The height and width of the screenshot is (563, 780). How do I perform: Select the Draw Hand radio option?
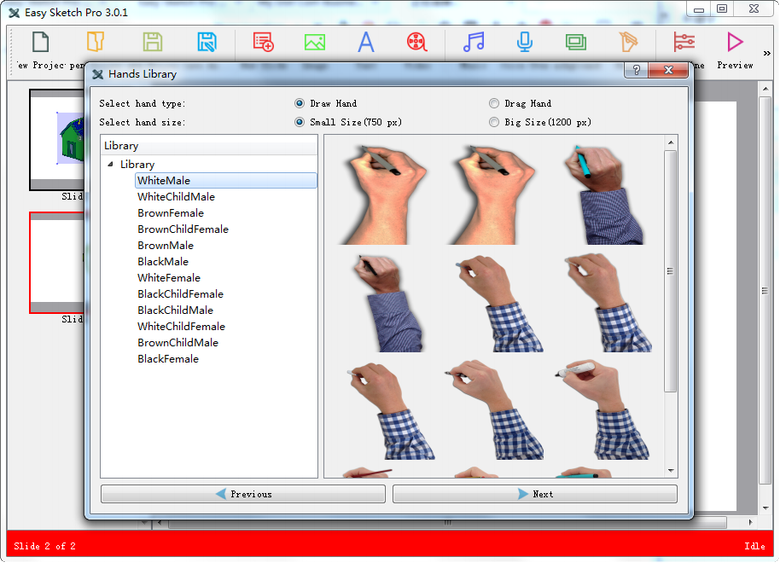300,104
